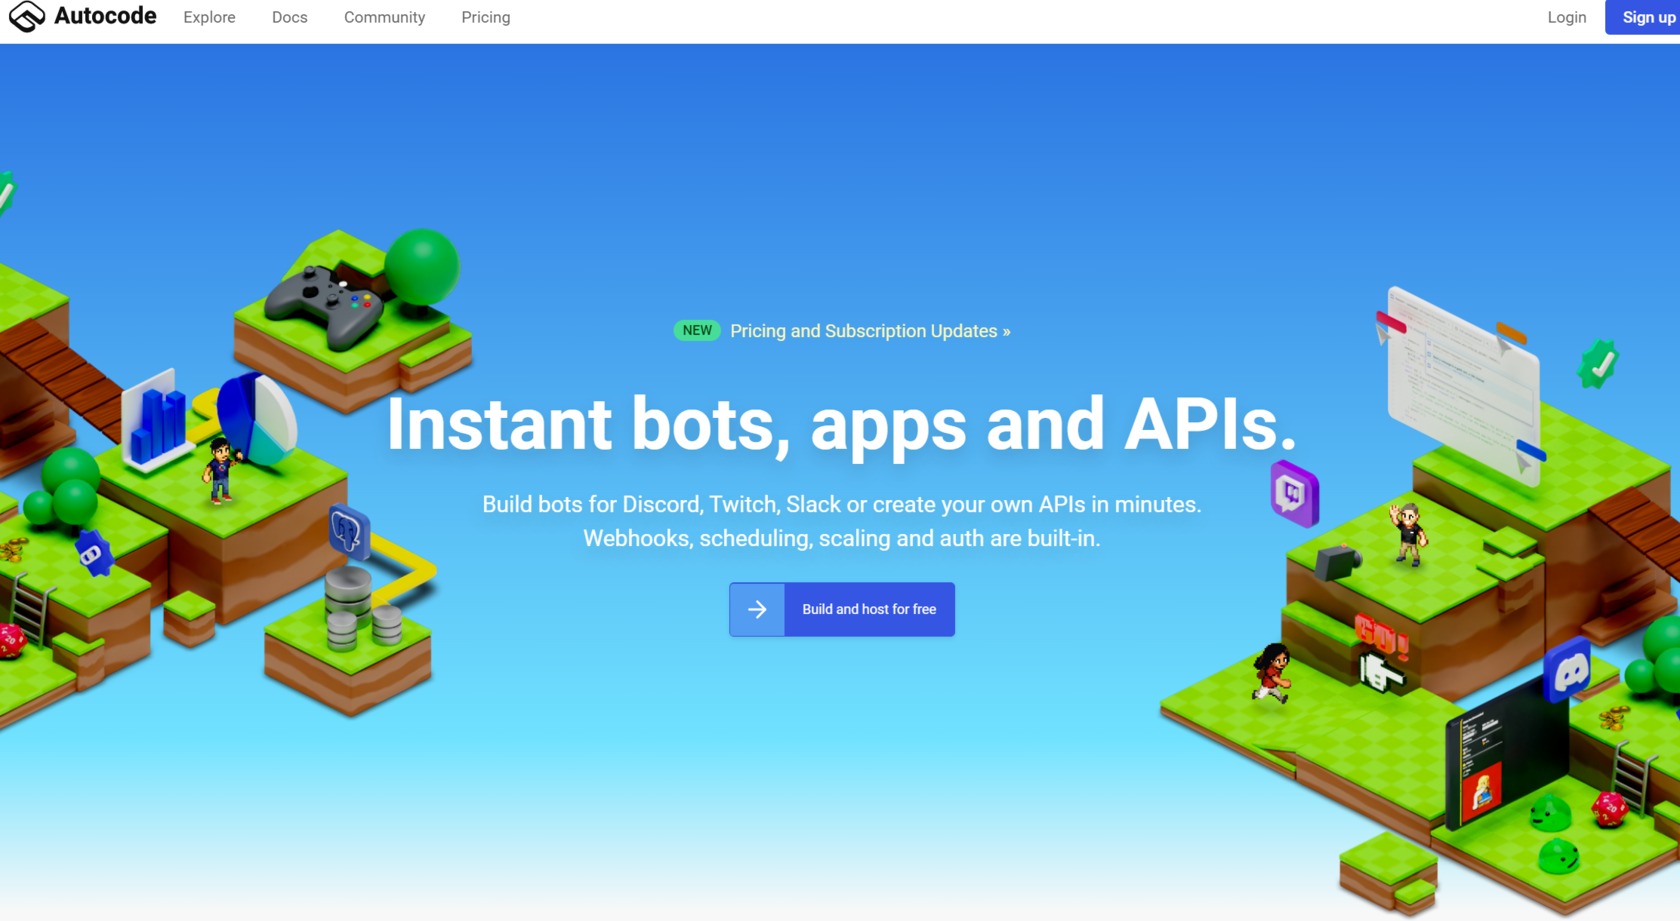The image size is (1680, 921).
Task: Click the PostgreSQL elephant icon
Action: pos(349,531)
